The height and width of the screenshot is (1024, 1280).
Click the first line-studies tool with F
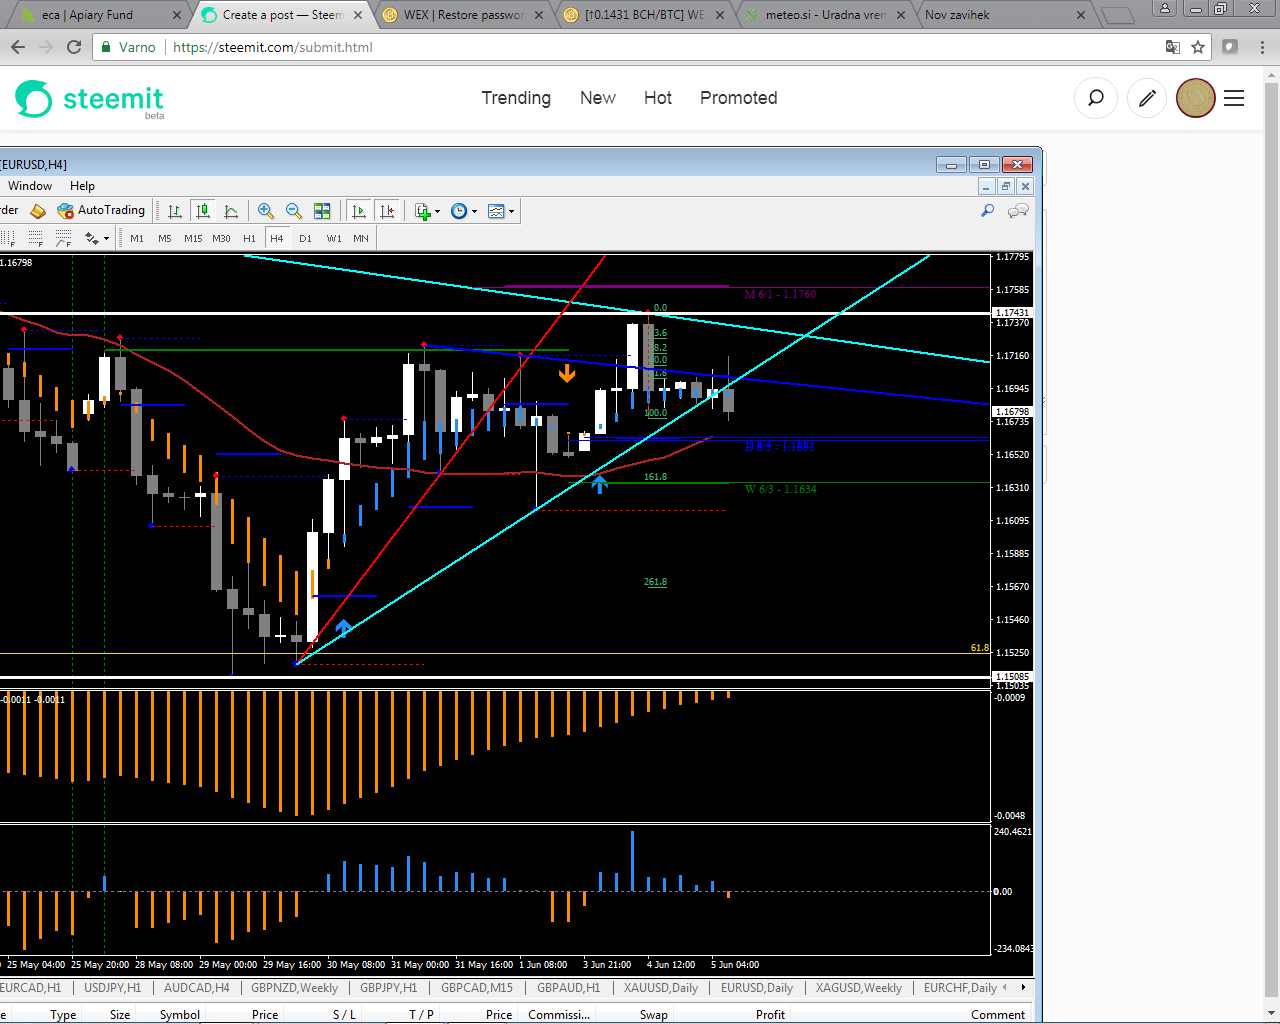click(8, 238)
